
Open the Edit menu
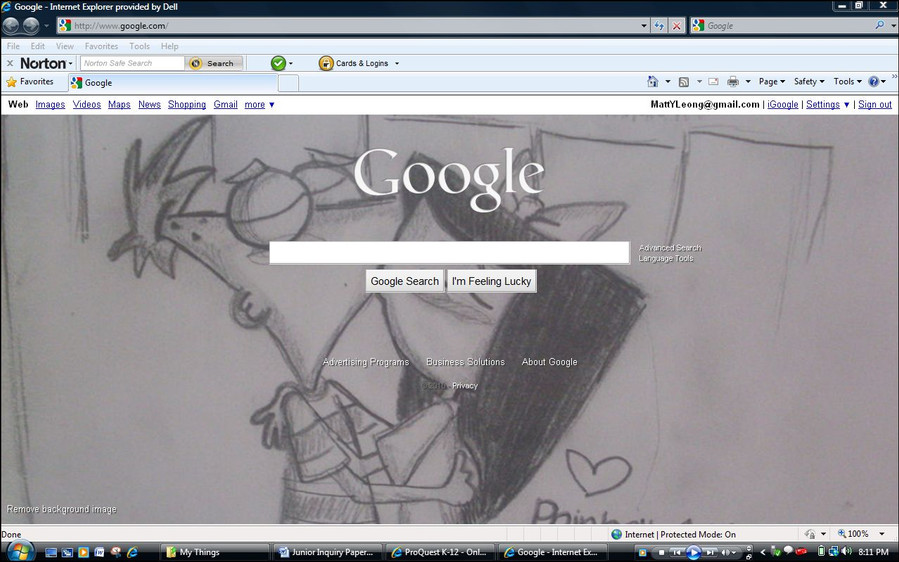[x=38, y=46]
